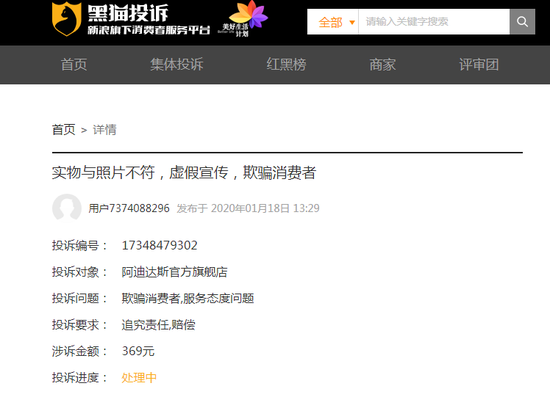
Task: Click the complaint number 17348479302
Action: tap(160, 245)
